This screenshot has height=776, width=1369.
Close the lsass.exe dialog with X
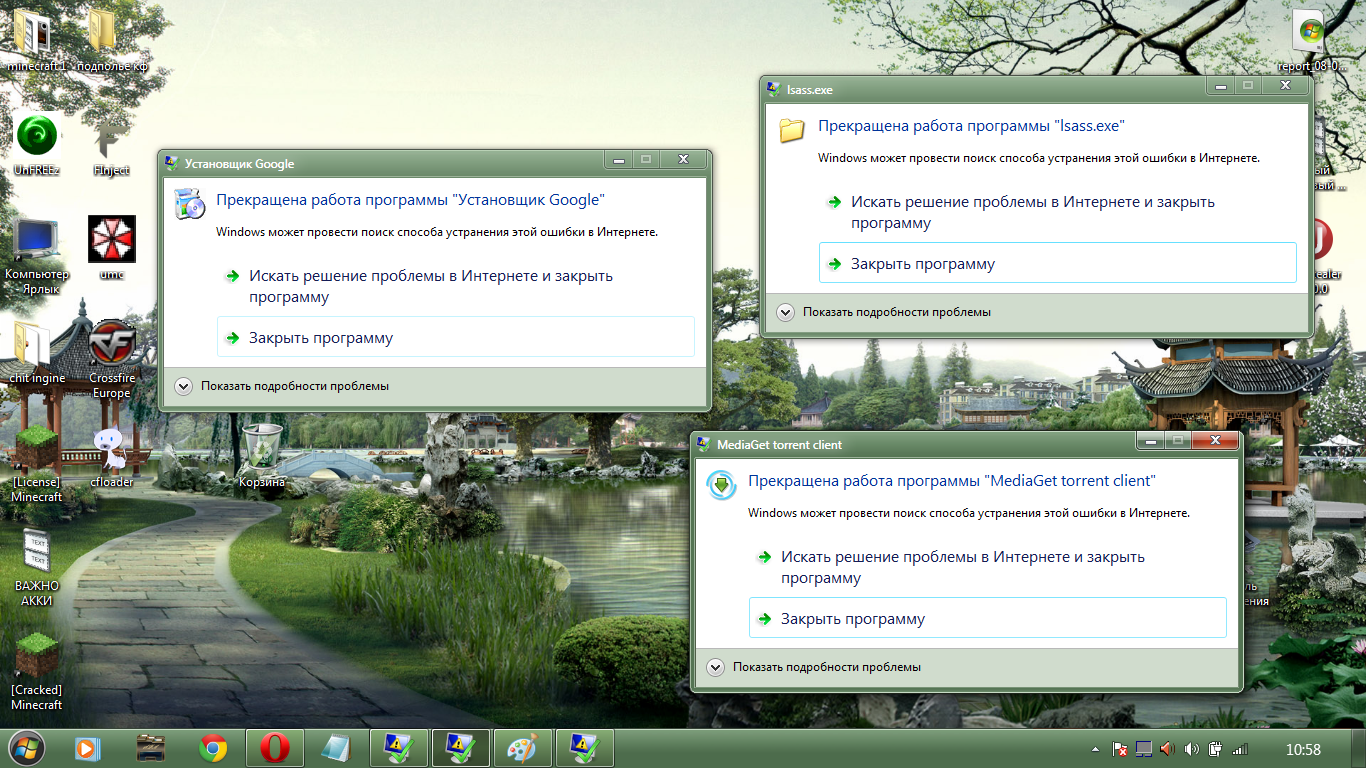click(x=1284, y=86)
